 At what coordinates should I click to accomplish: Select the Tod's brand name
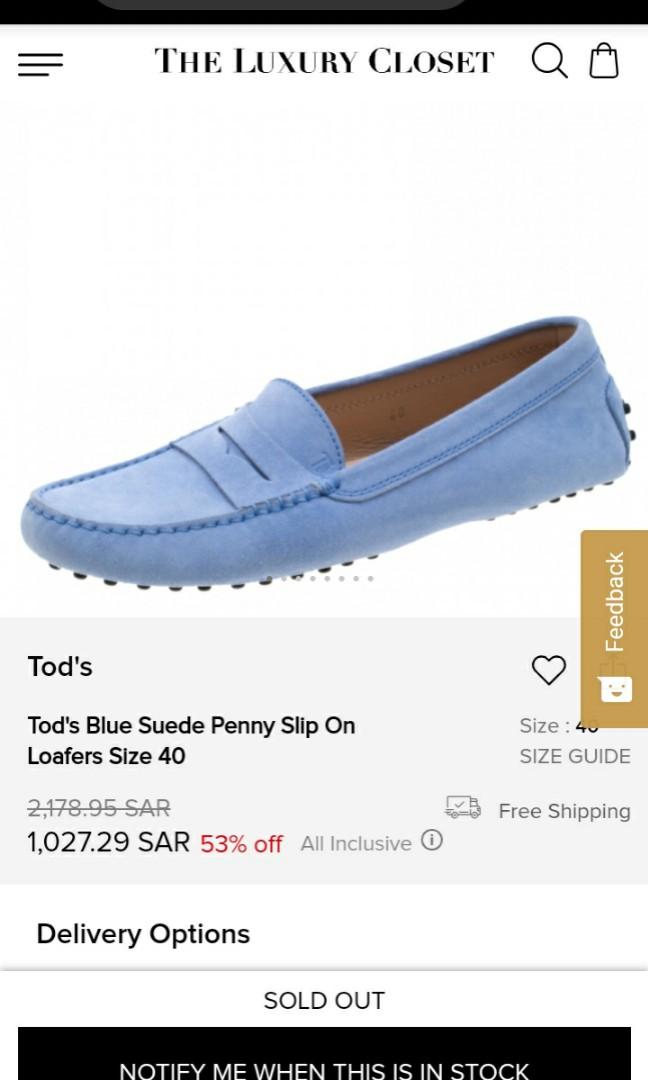pyautogui.click(x=59, y=666)
